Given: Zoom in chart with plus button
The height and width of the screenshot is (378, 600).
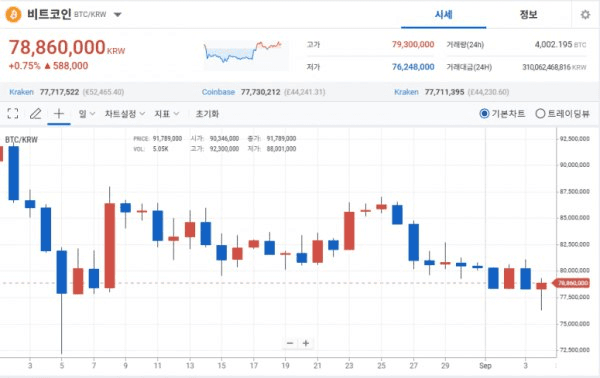Looking at the screenshot, I should 306,343.
